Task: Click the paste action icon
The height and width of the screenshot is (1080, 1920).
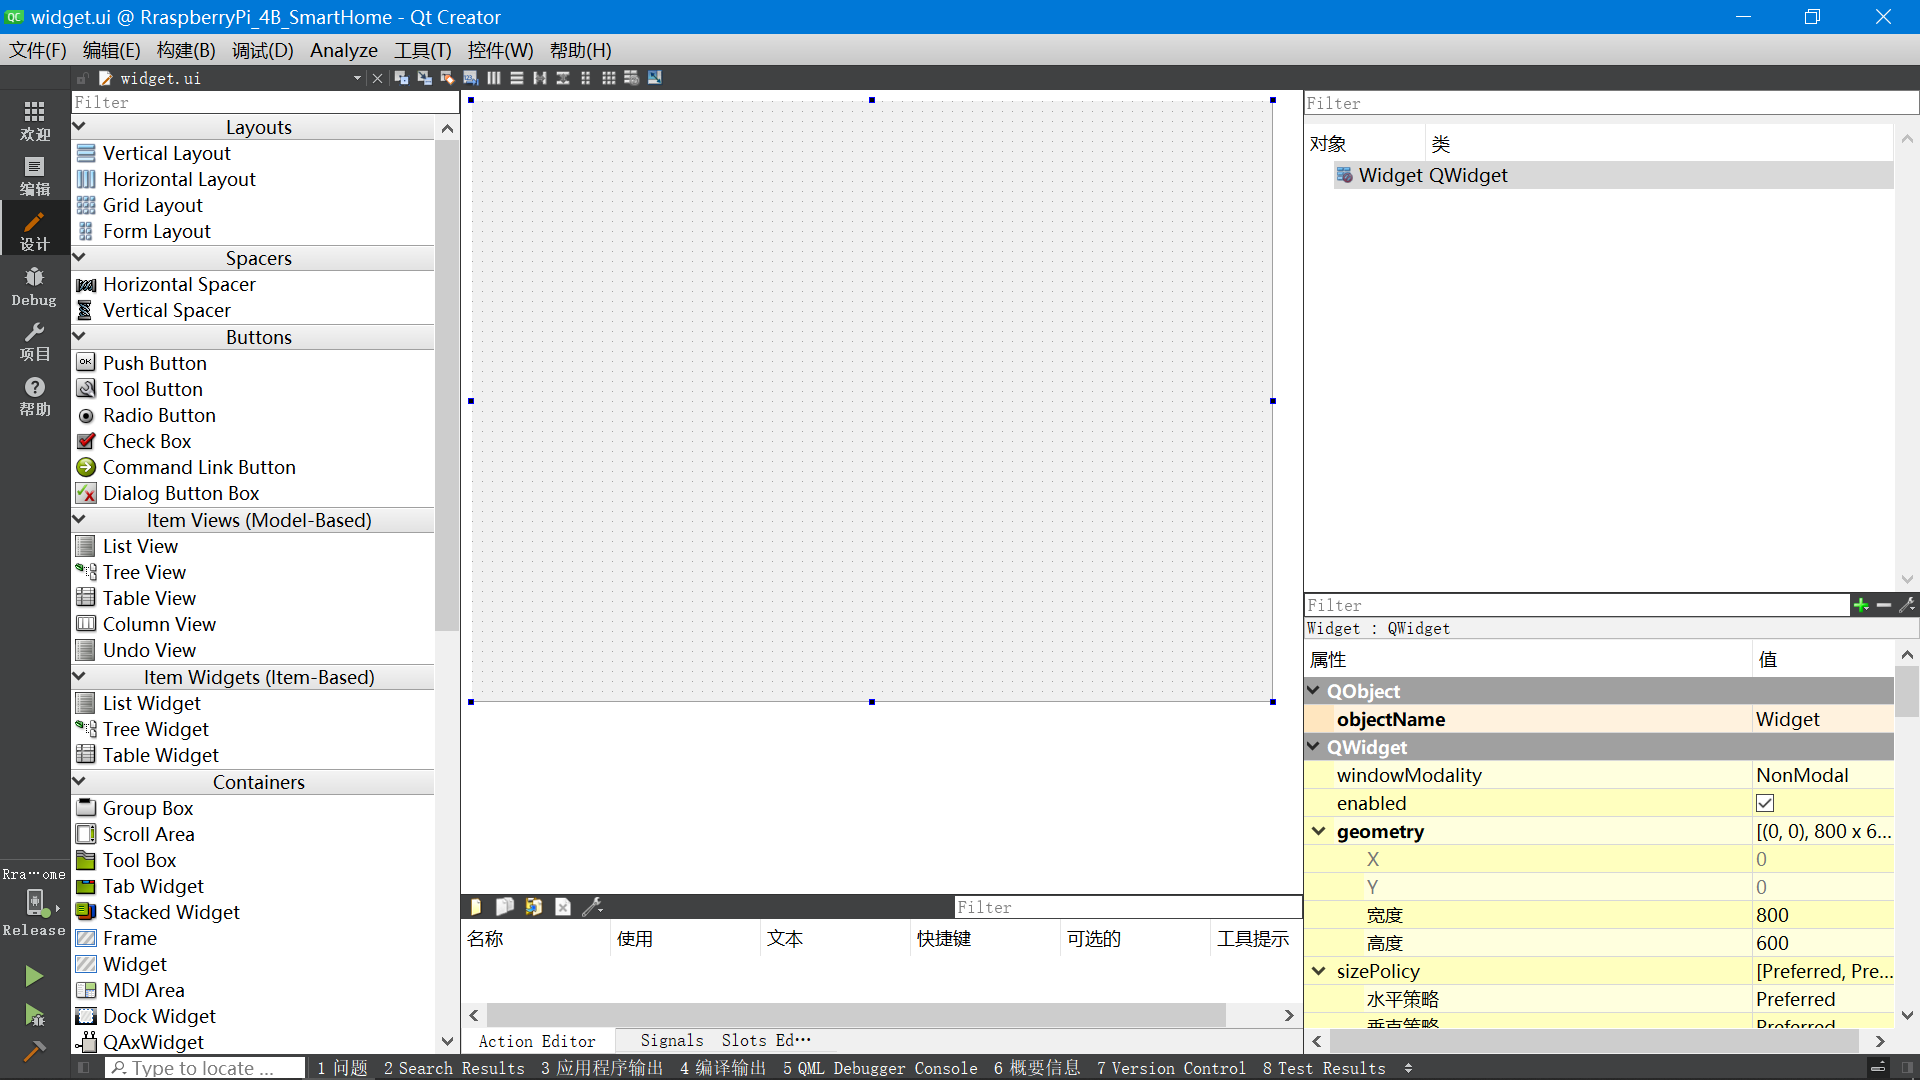Action: coord(534,906)
